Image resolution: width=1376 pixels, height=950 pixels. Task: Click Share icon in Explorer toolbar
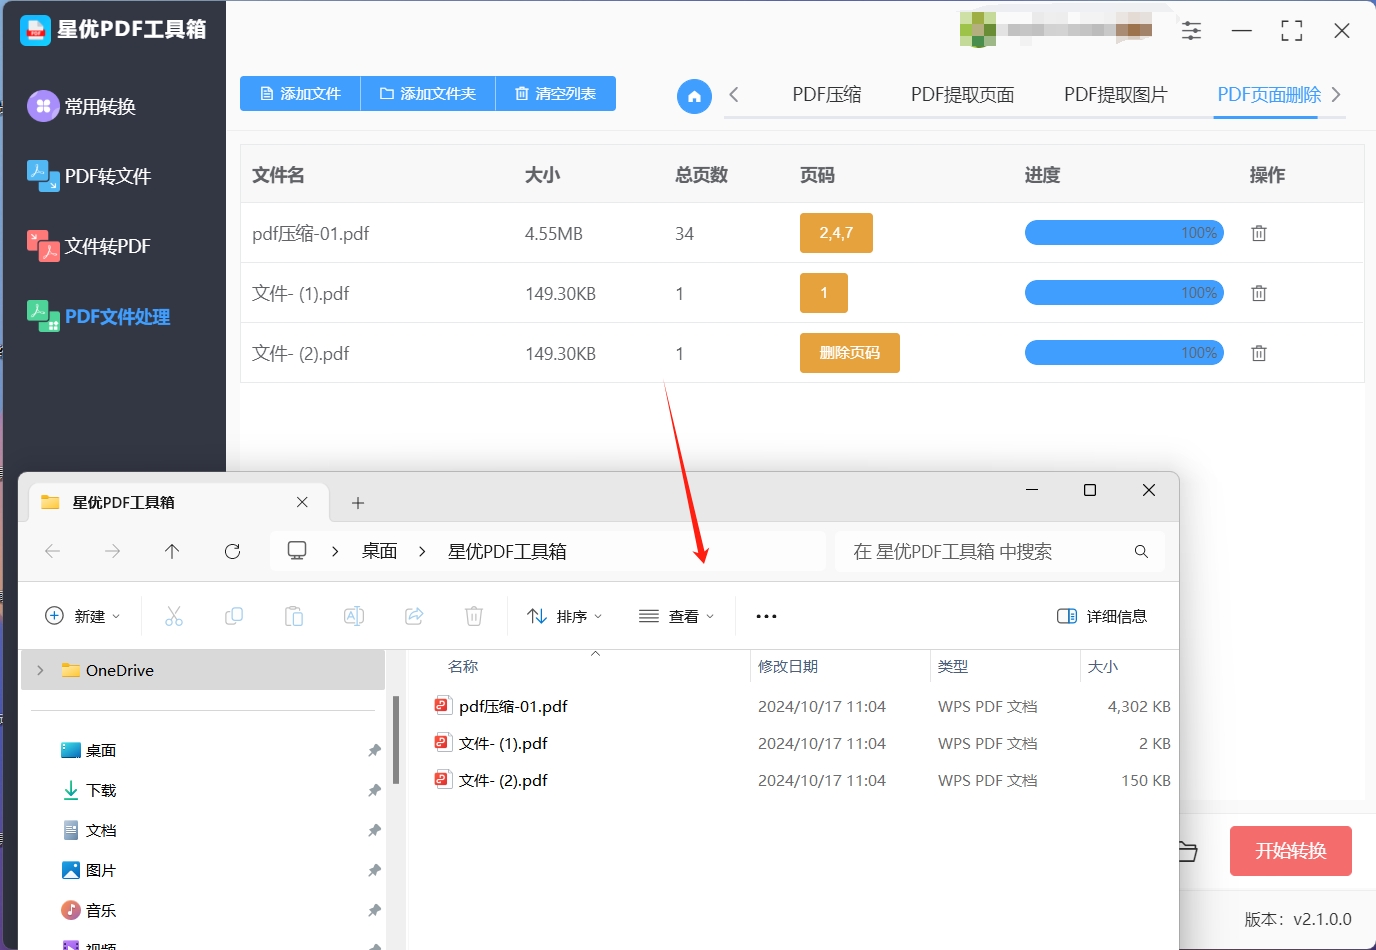(x=414, y=616)
